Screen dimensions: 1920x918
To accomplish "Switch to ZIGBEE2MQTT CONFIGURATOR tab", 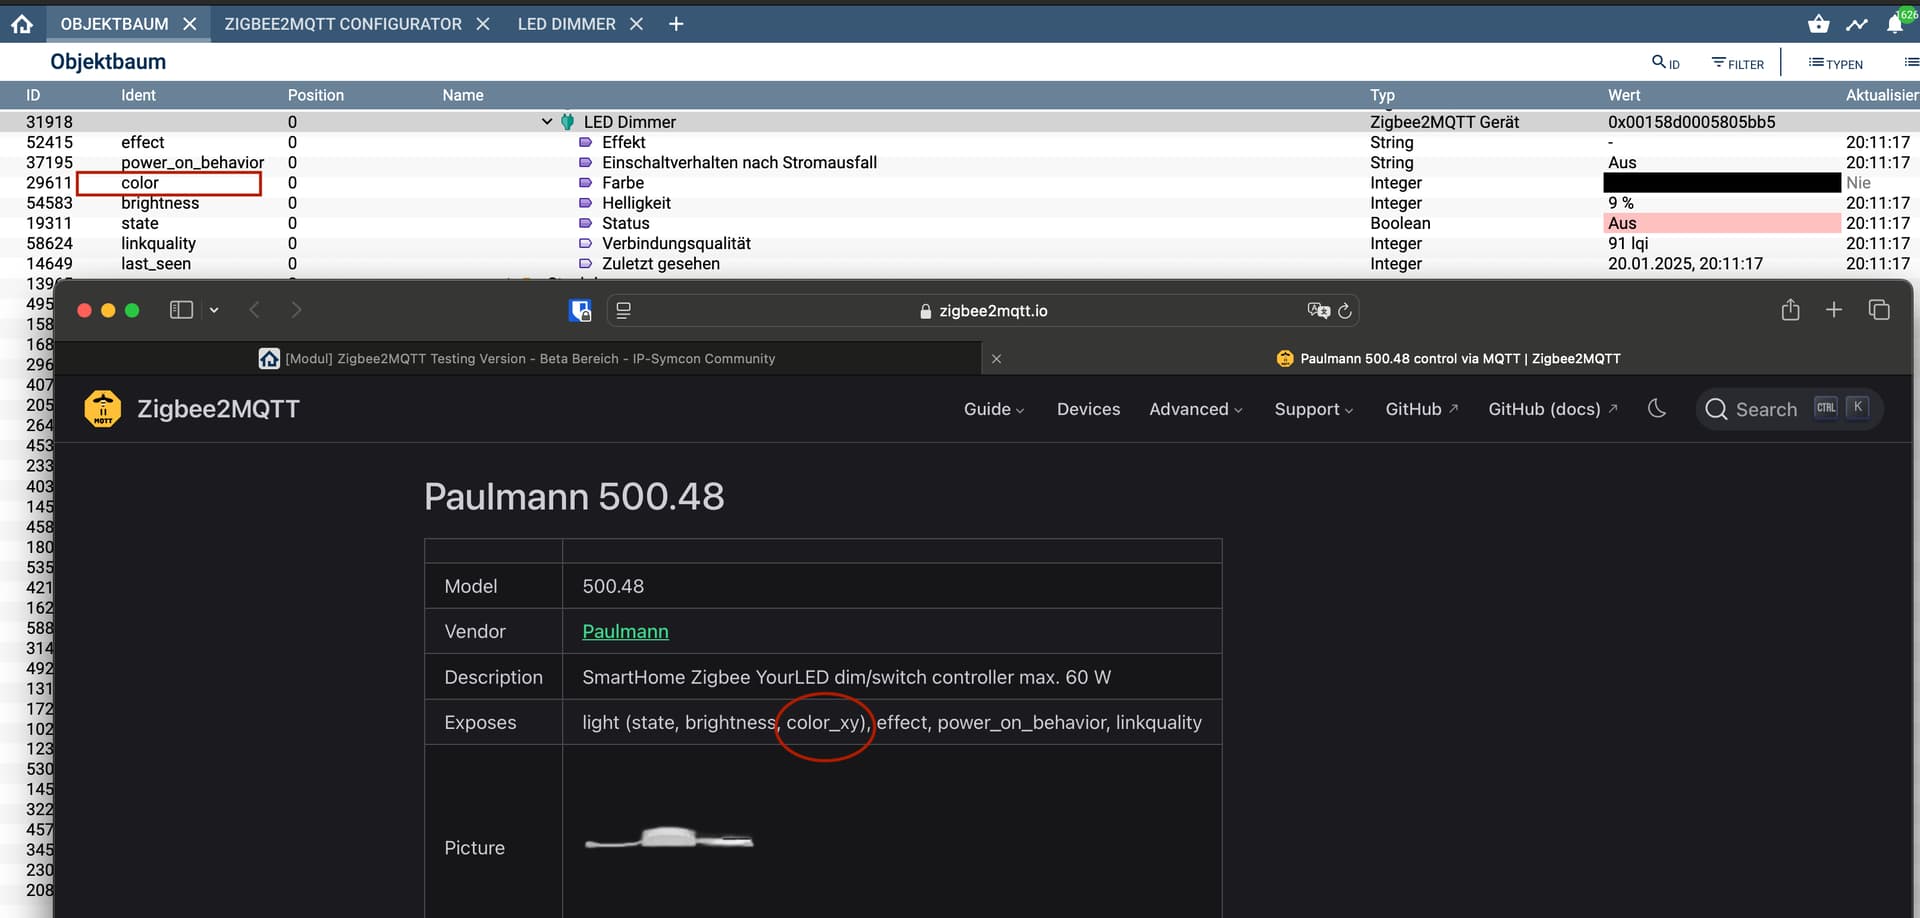I will 343,24.
